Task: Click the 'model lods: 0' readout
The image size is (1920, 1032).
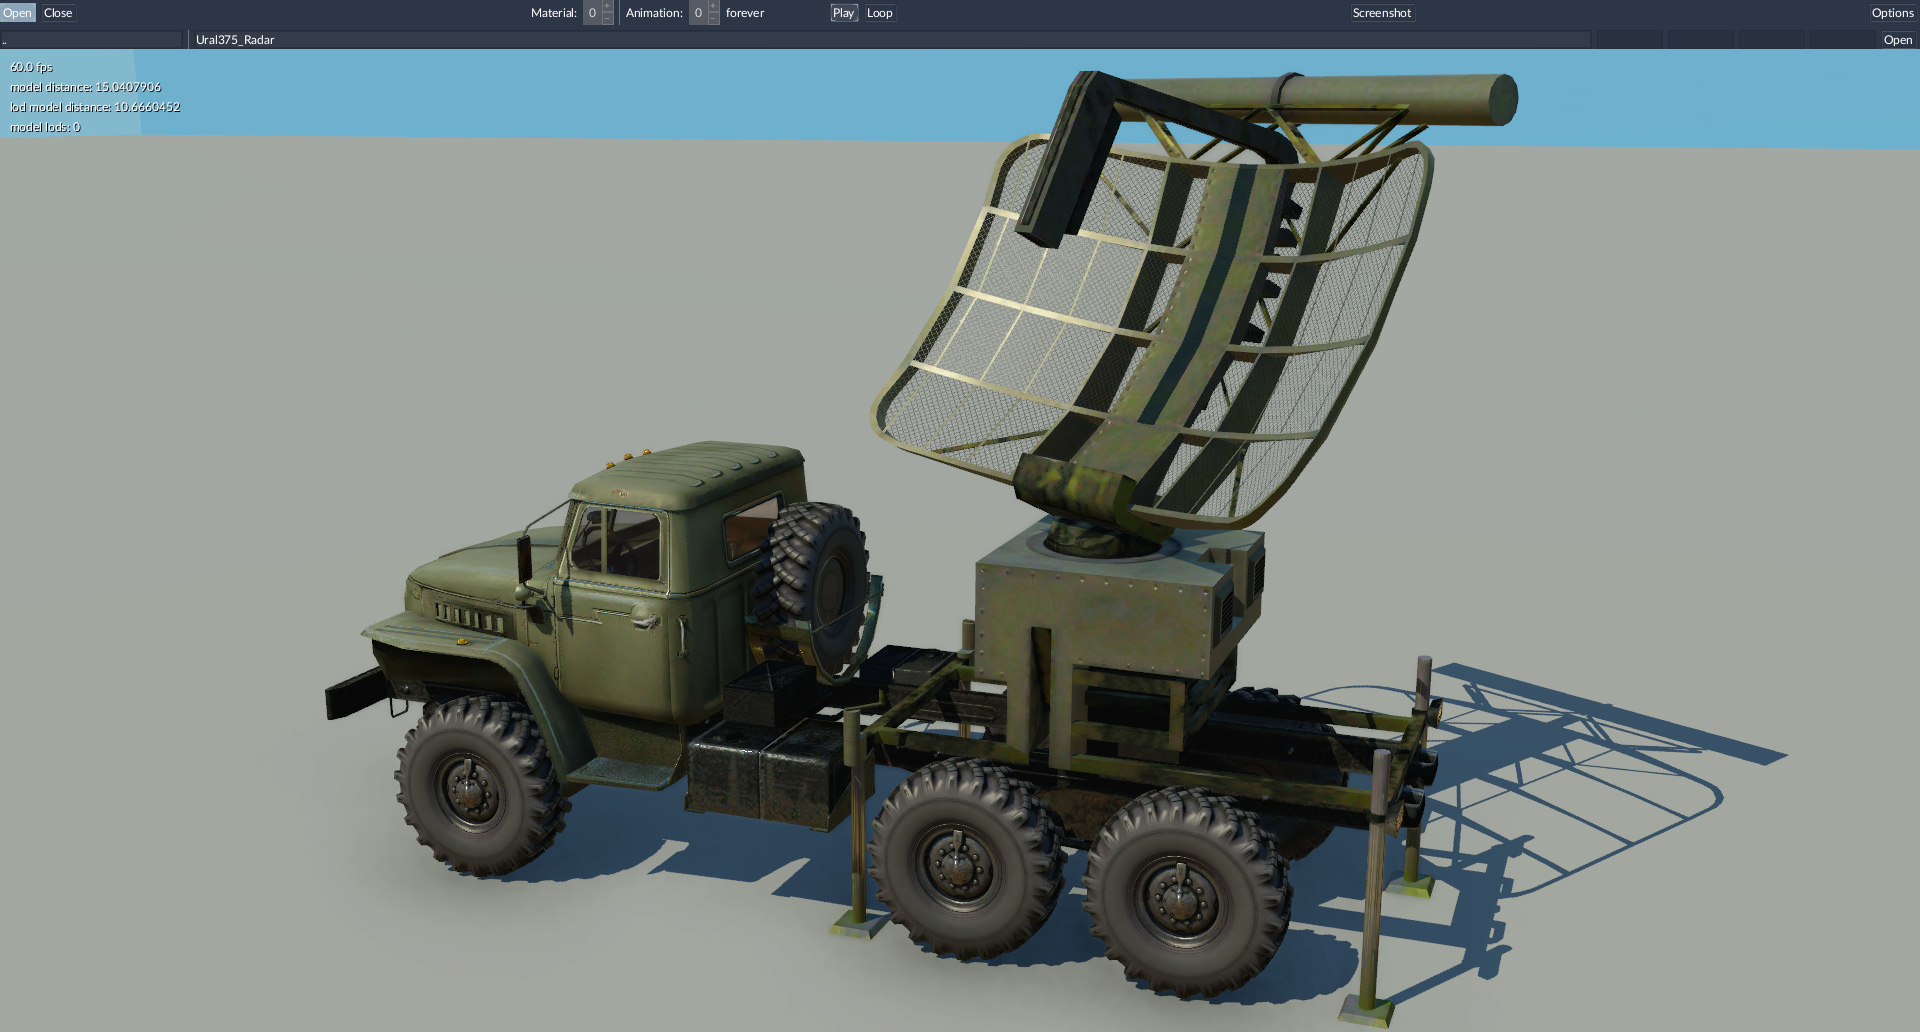Action: click(45, 127)
